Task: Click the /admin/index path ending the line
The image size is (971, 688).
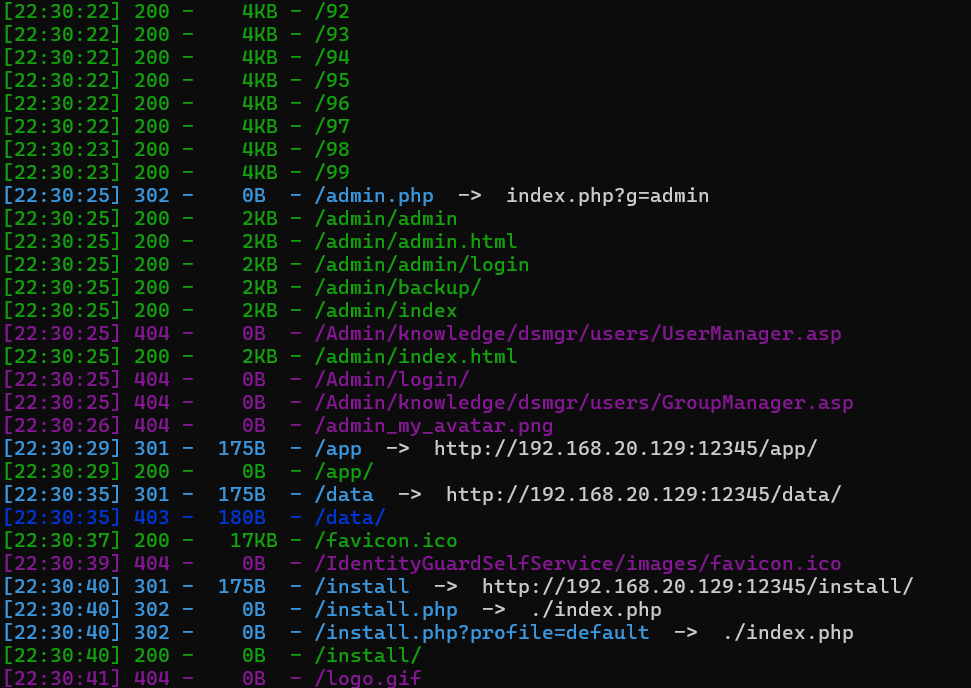Action: [x=386, y=310]
